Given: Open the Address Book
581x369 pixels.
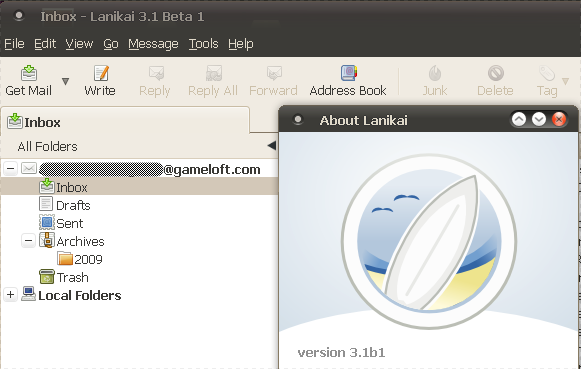Looking at the screenshot, I should point(348,81).
